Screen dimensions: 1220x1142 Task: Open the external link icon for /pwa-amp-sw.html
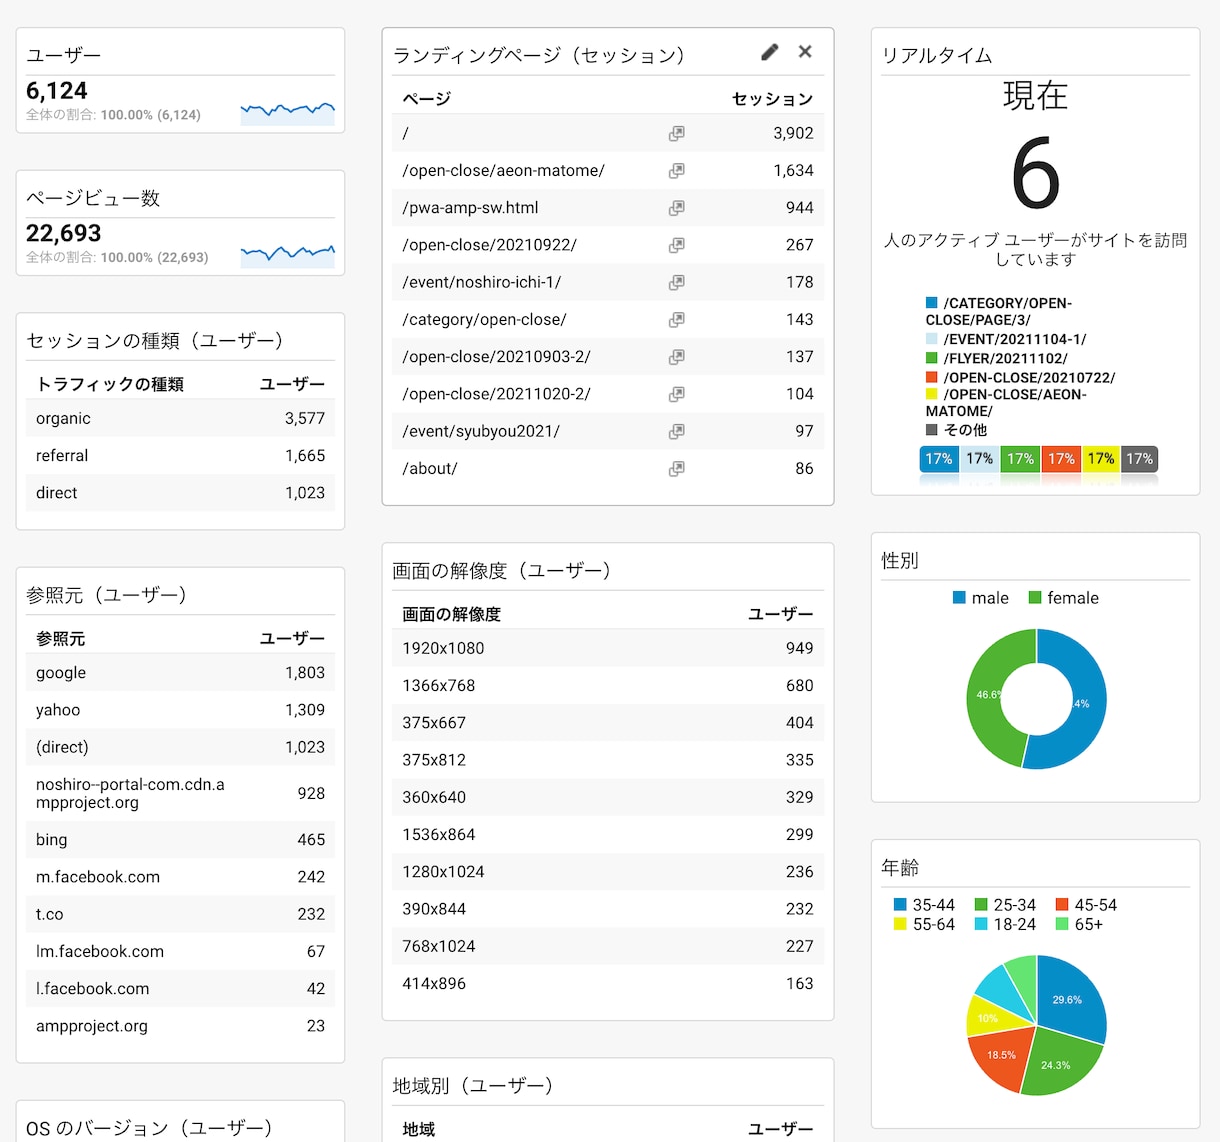pos(677,208)
